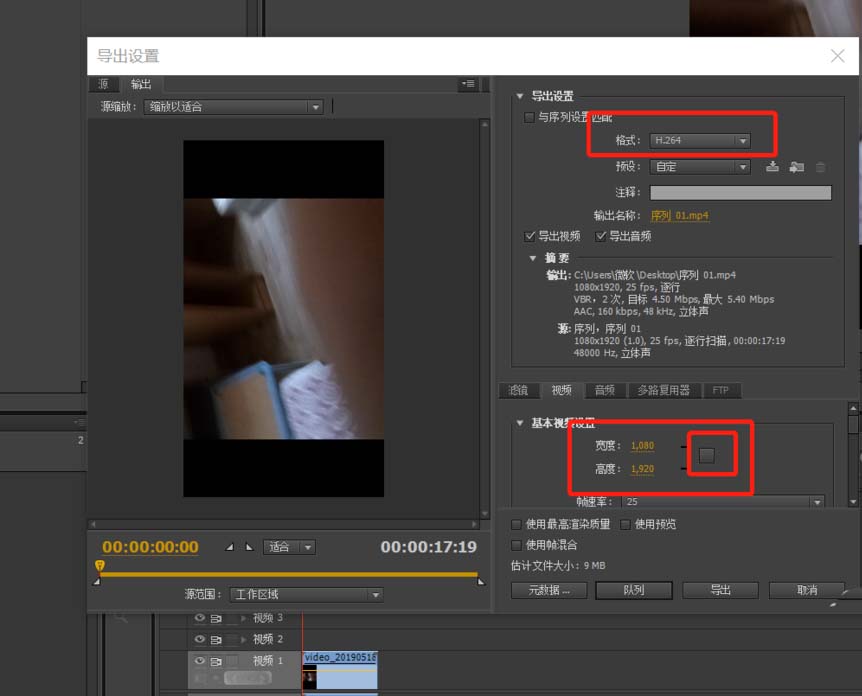Click the Delete Preset trash icon
Image resolution: width=862 pixels, height=696 pixels.
820,167
